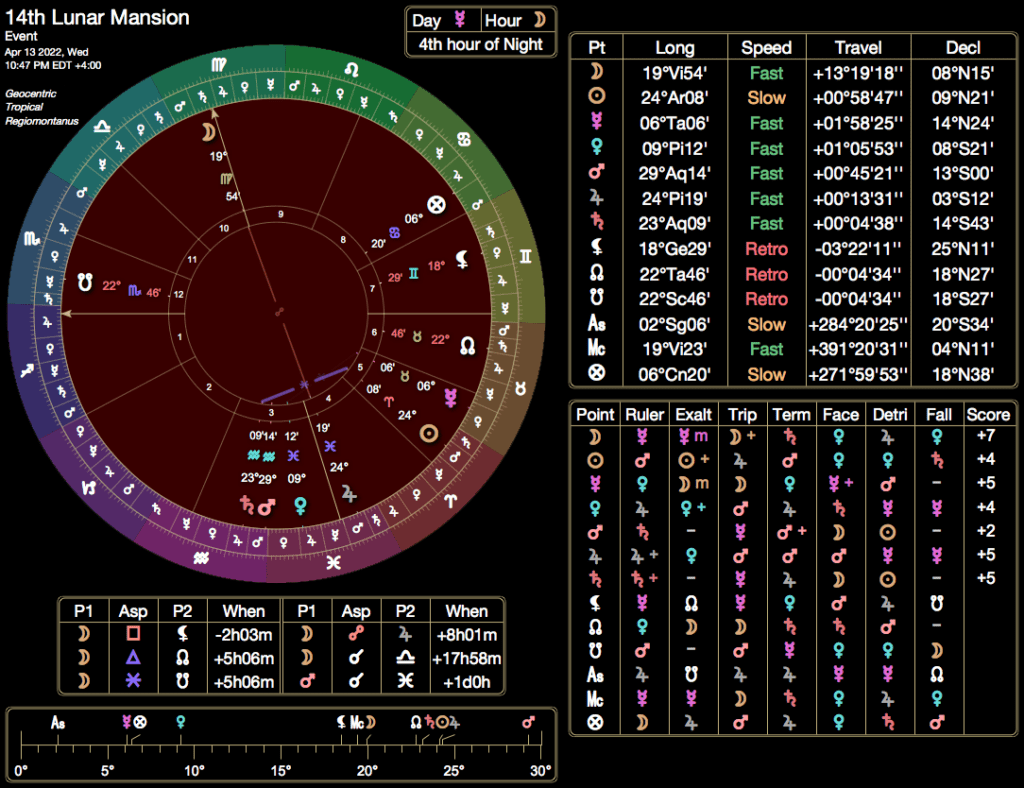Click the opposition symbol in the Moon–Jupiter row

tap(355, 634)
